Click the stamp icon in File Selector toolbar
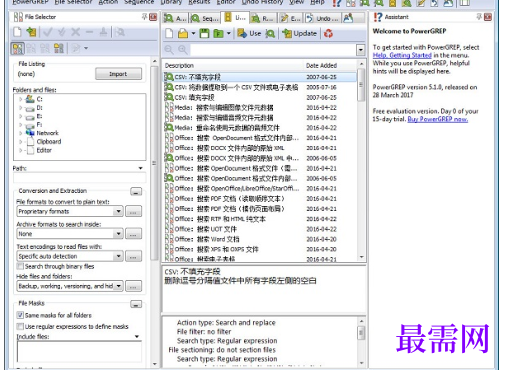 point(103,32)
